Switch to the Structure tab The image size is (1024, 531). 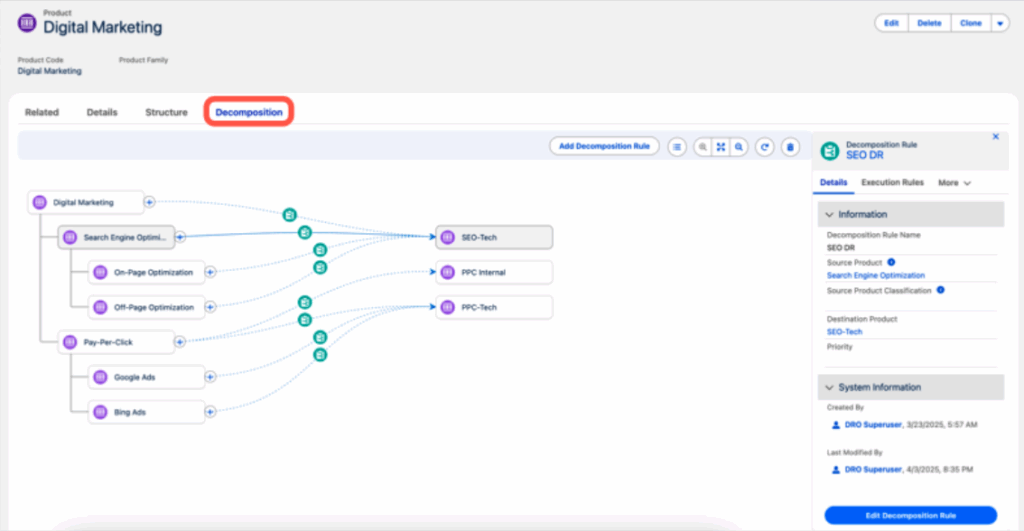pos(166,112)
